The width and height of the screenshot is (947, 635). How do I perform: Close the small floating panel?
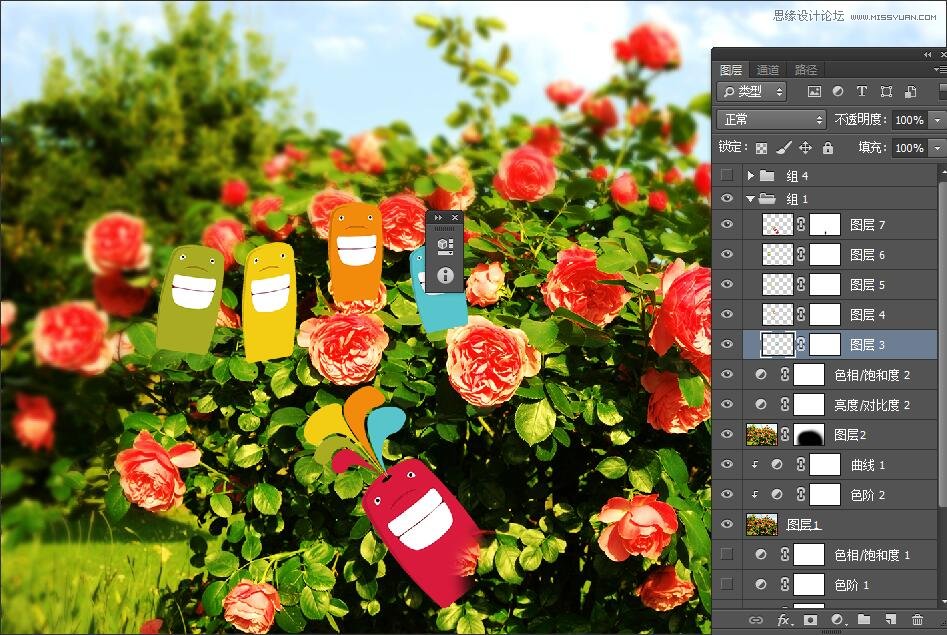pos(455,218)
